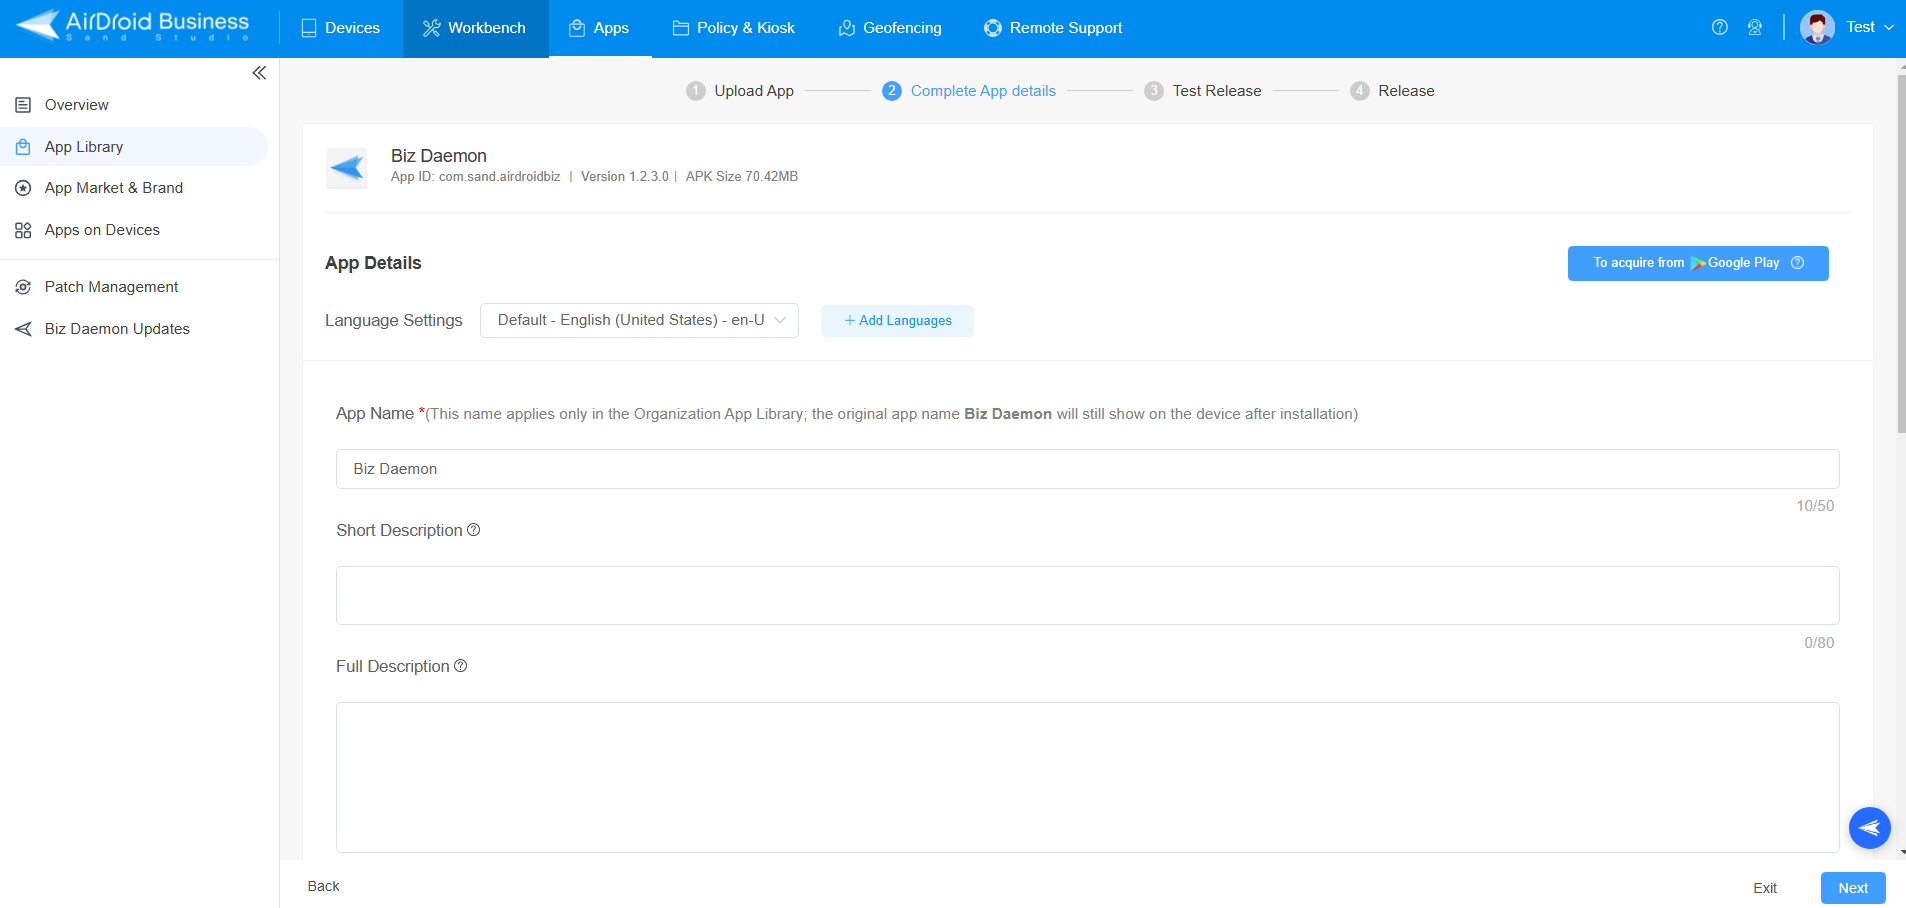Switch to the Geofencing section
1906x908 pixels.
click(890, 28)
